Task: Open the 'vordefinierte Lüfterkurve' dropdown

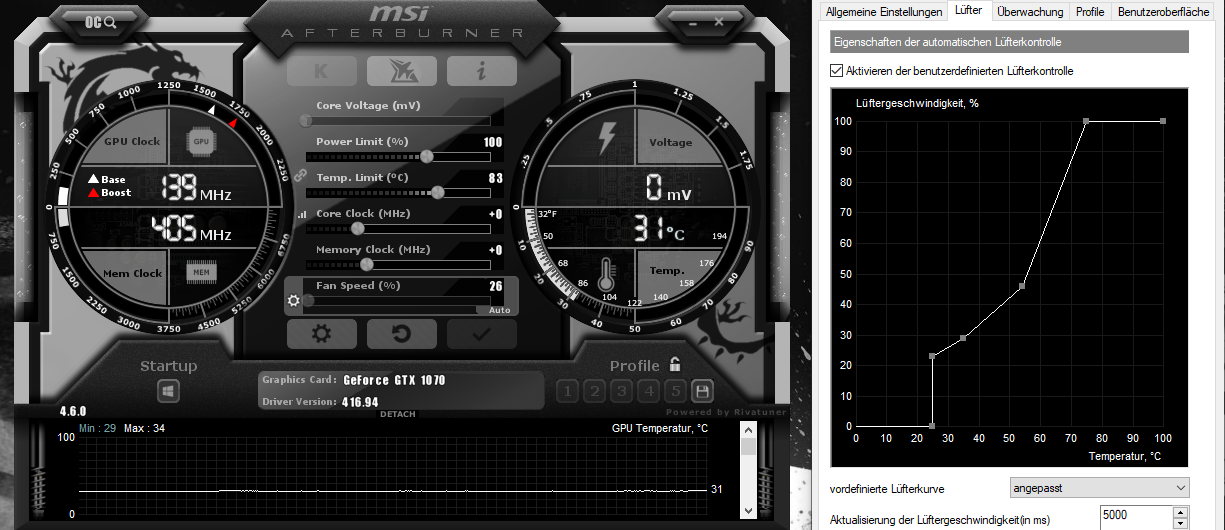Action: [x=1099, y=488]
